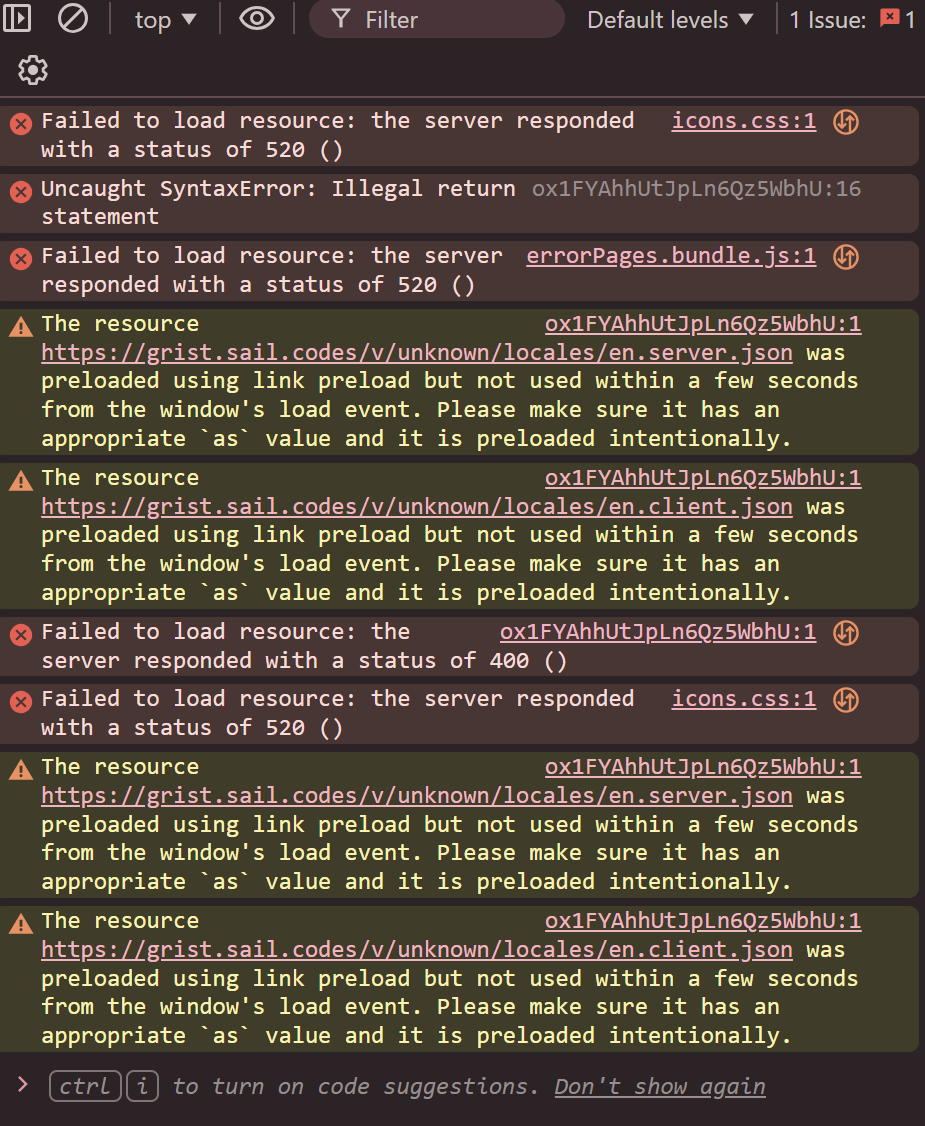Click Don't show again link
Screen dimensions: 925x1126
[x=660, y=1086]
